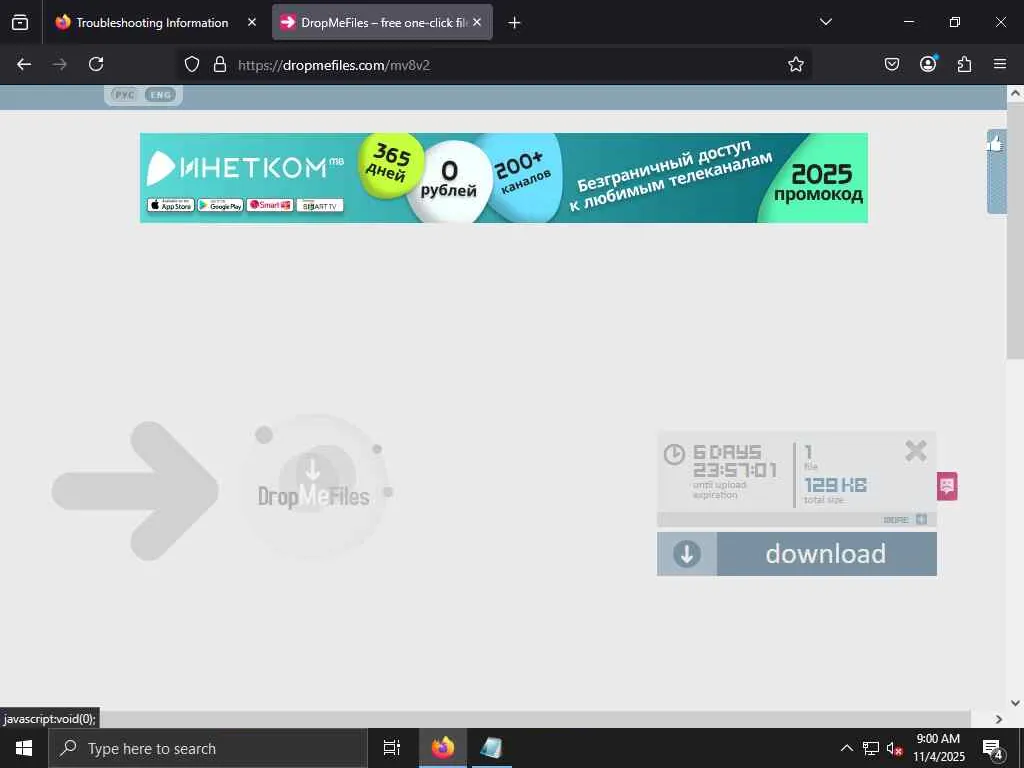Close the DropMeFiles tab
Screen dimensions: 1024x768
pos(477,22)
